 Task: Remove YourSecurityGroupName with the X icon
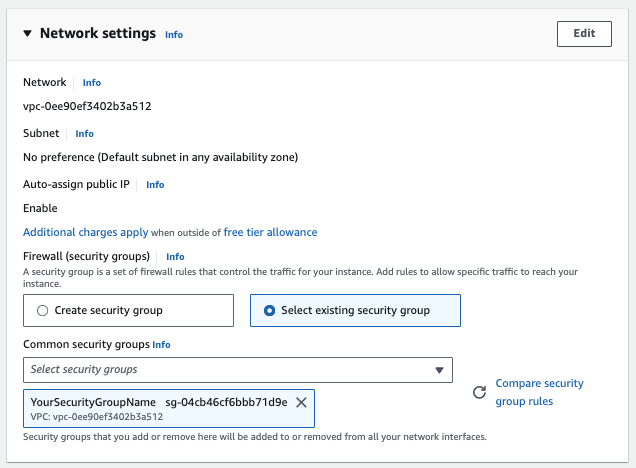[x=302, y=402]
